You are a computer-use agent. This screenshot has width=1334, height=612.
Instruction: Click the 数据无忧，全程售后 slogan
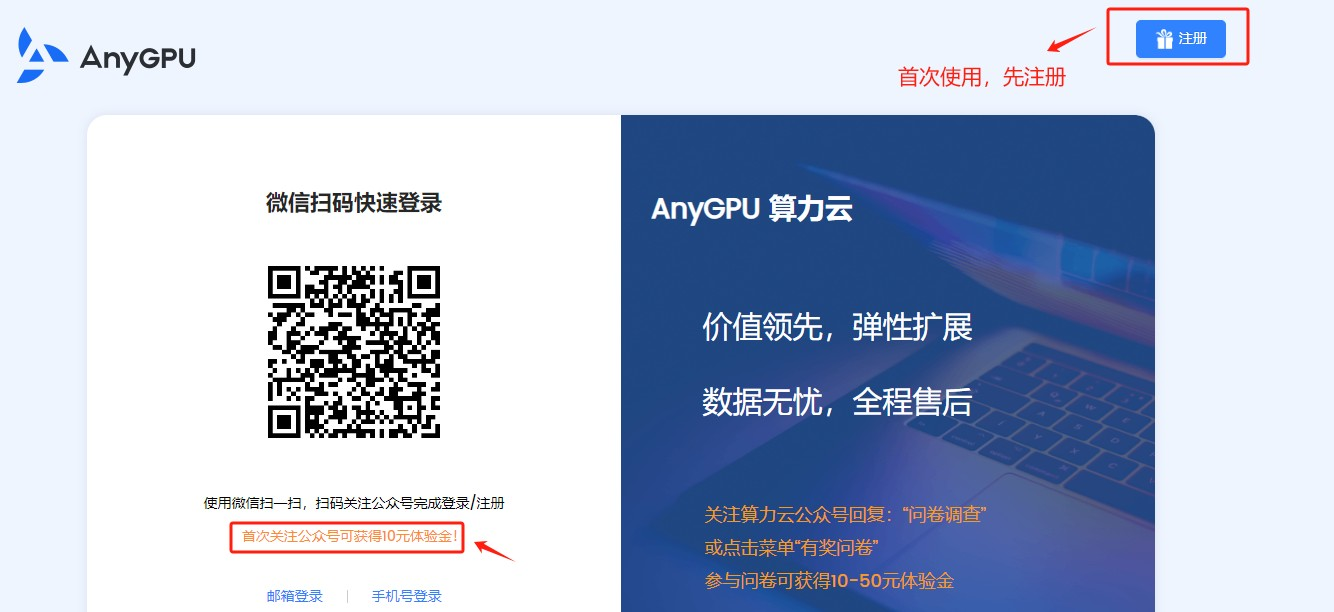click(x=837, y=402)
